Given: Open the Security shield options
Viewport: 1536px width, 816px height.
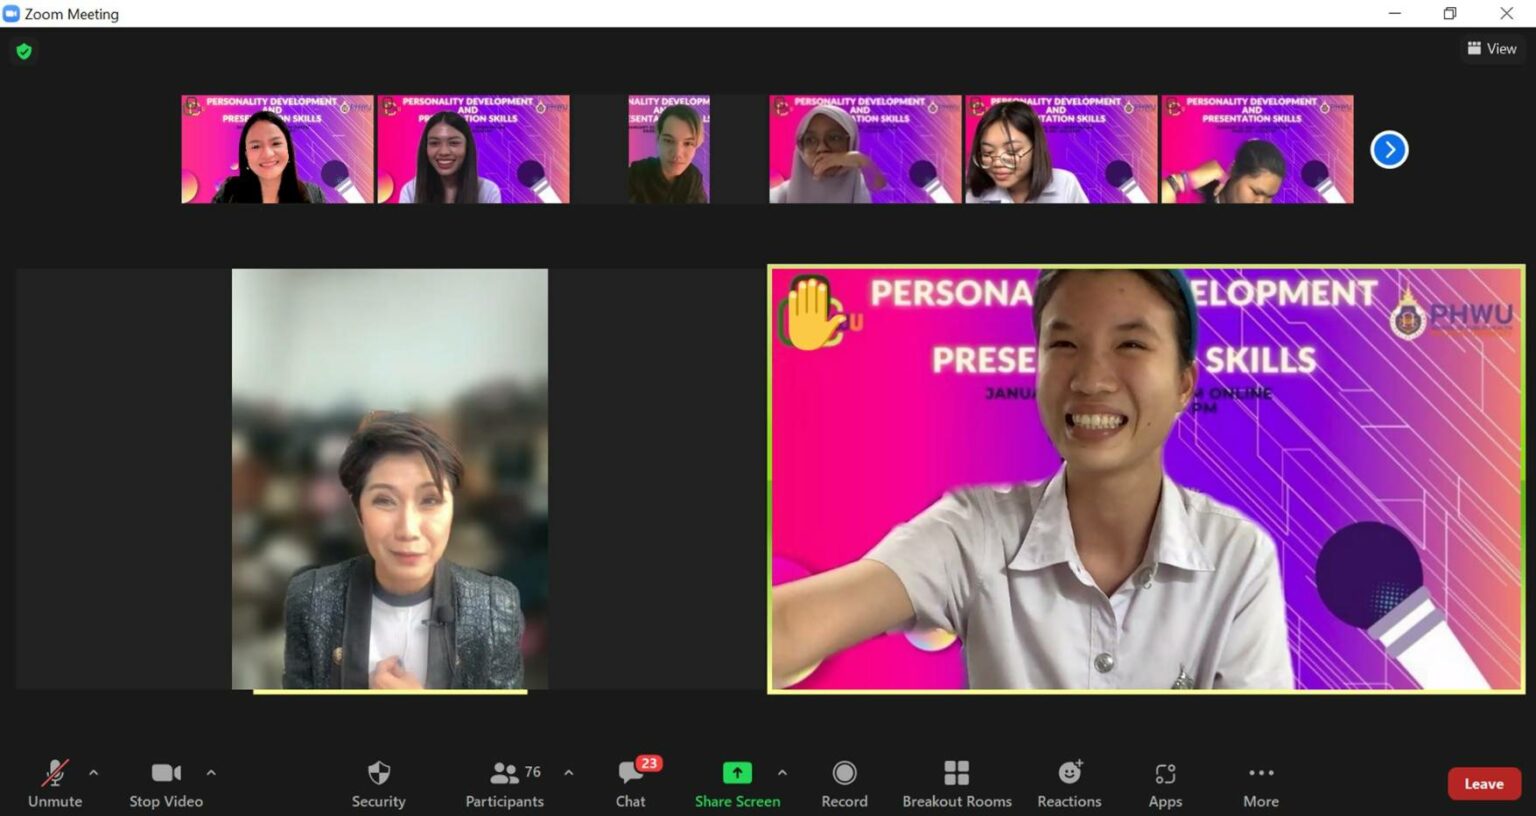Looking at the screenshot, I should point(378,783).
